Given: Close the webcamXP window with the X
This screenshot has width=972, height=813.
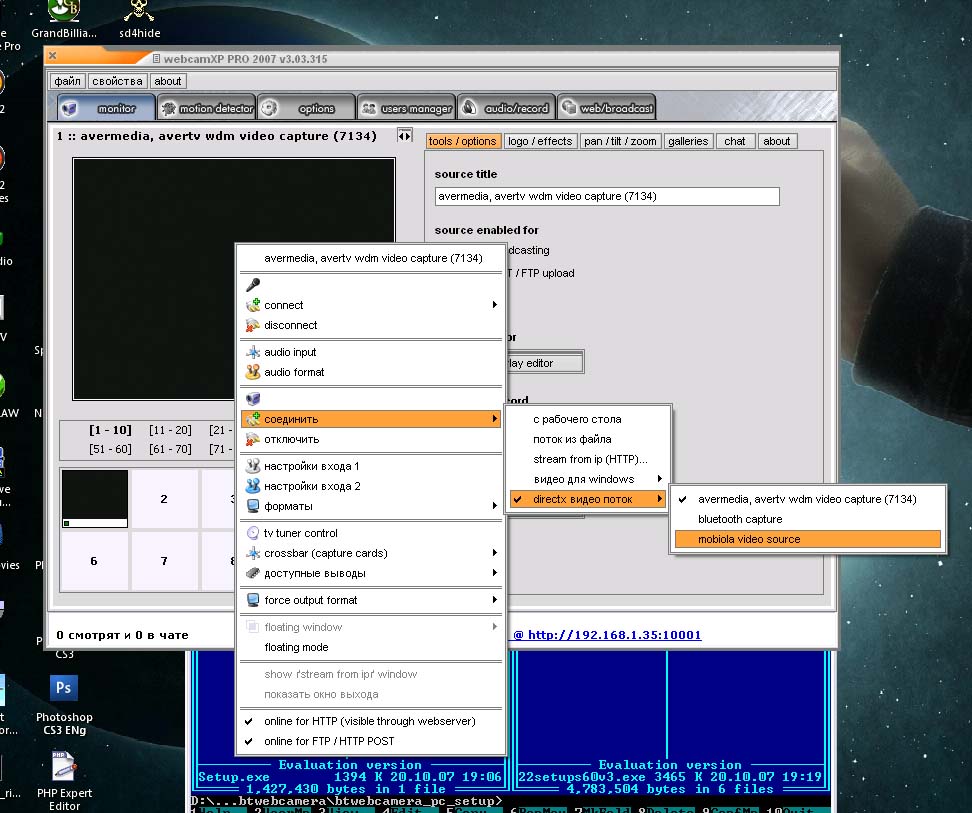Looking at the screenshot, I should [x=53, y=55].
